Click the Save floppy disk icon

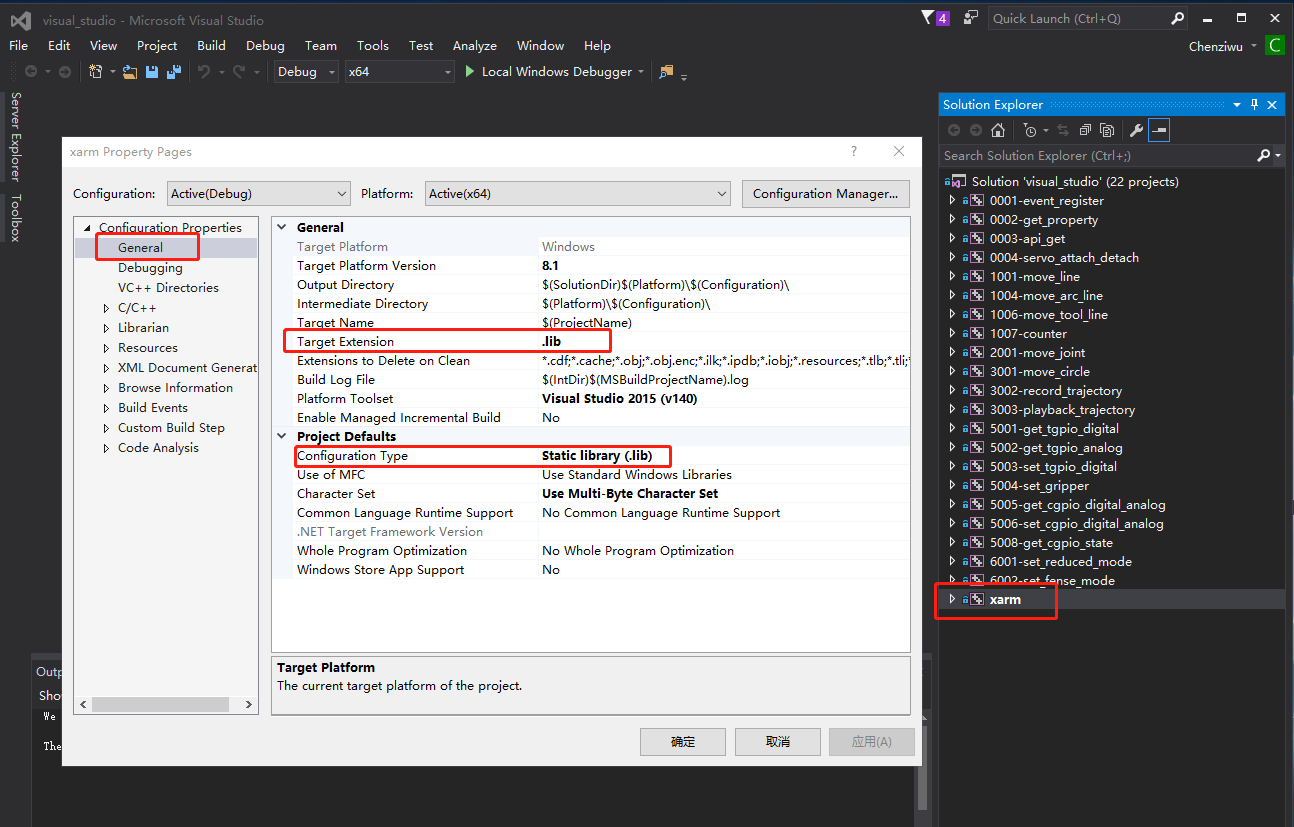(152, 72)
